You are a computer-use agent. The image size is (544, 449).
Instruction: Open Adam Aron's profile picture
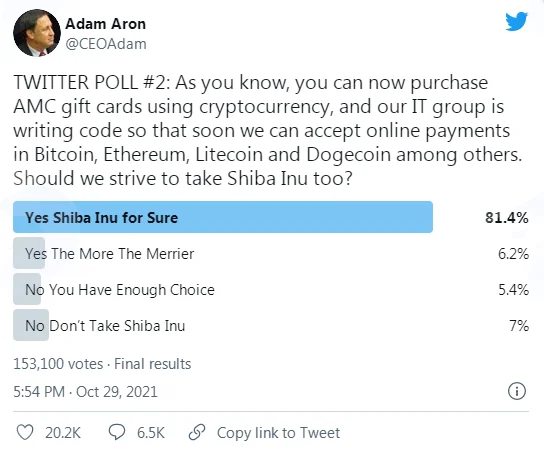click(37, 33)
